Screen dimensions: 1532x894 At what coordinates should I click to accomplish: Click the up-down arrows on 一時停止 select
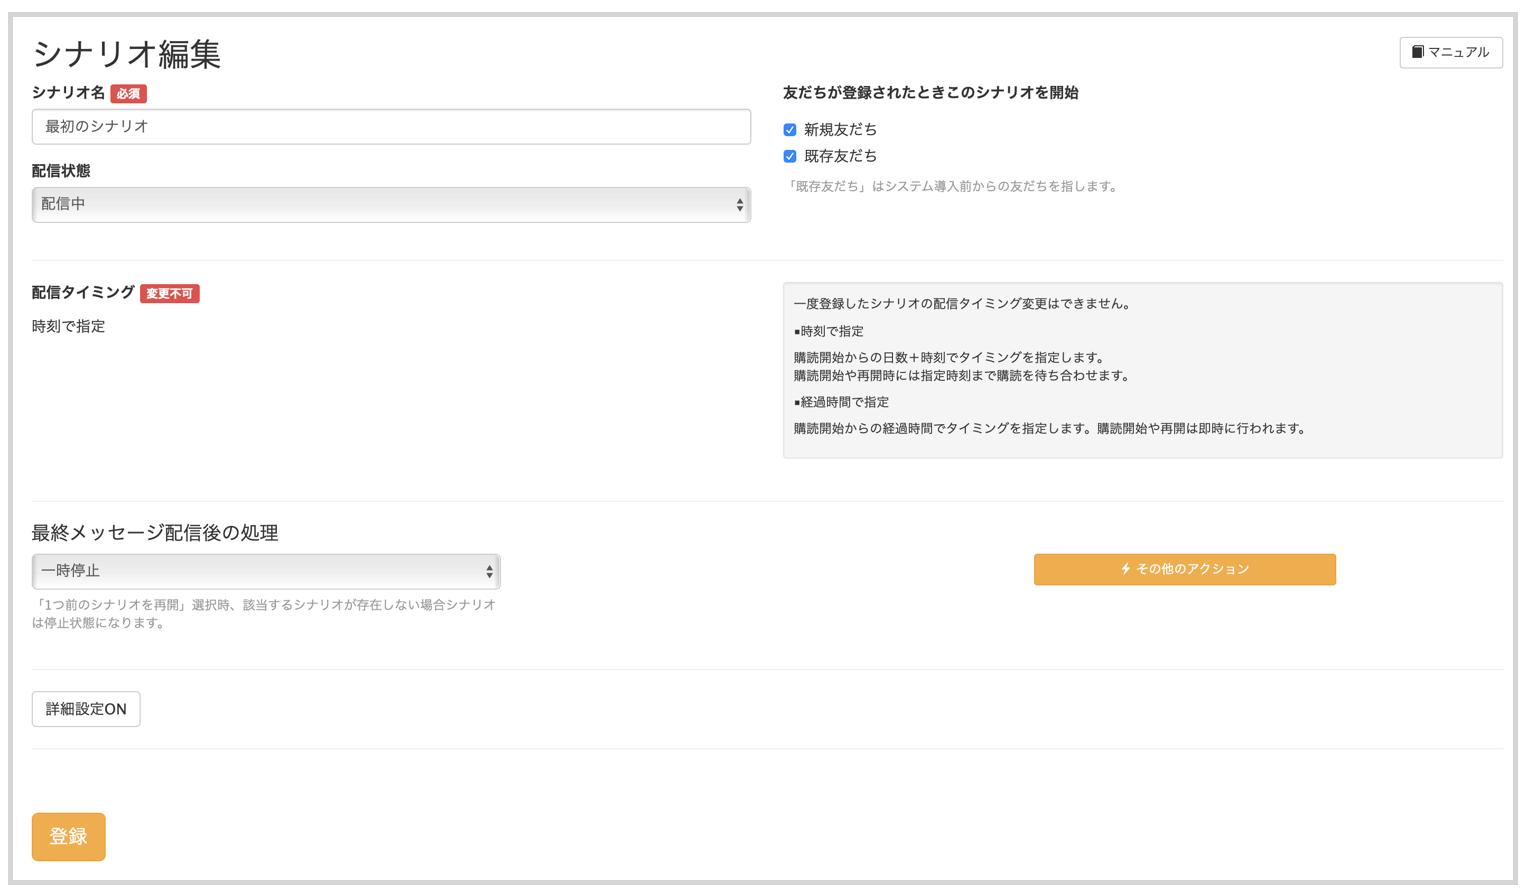(x=489, y=572)
